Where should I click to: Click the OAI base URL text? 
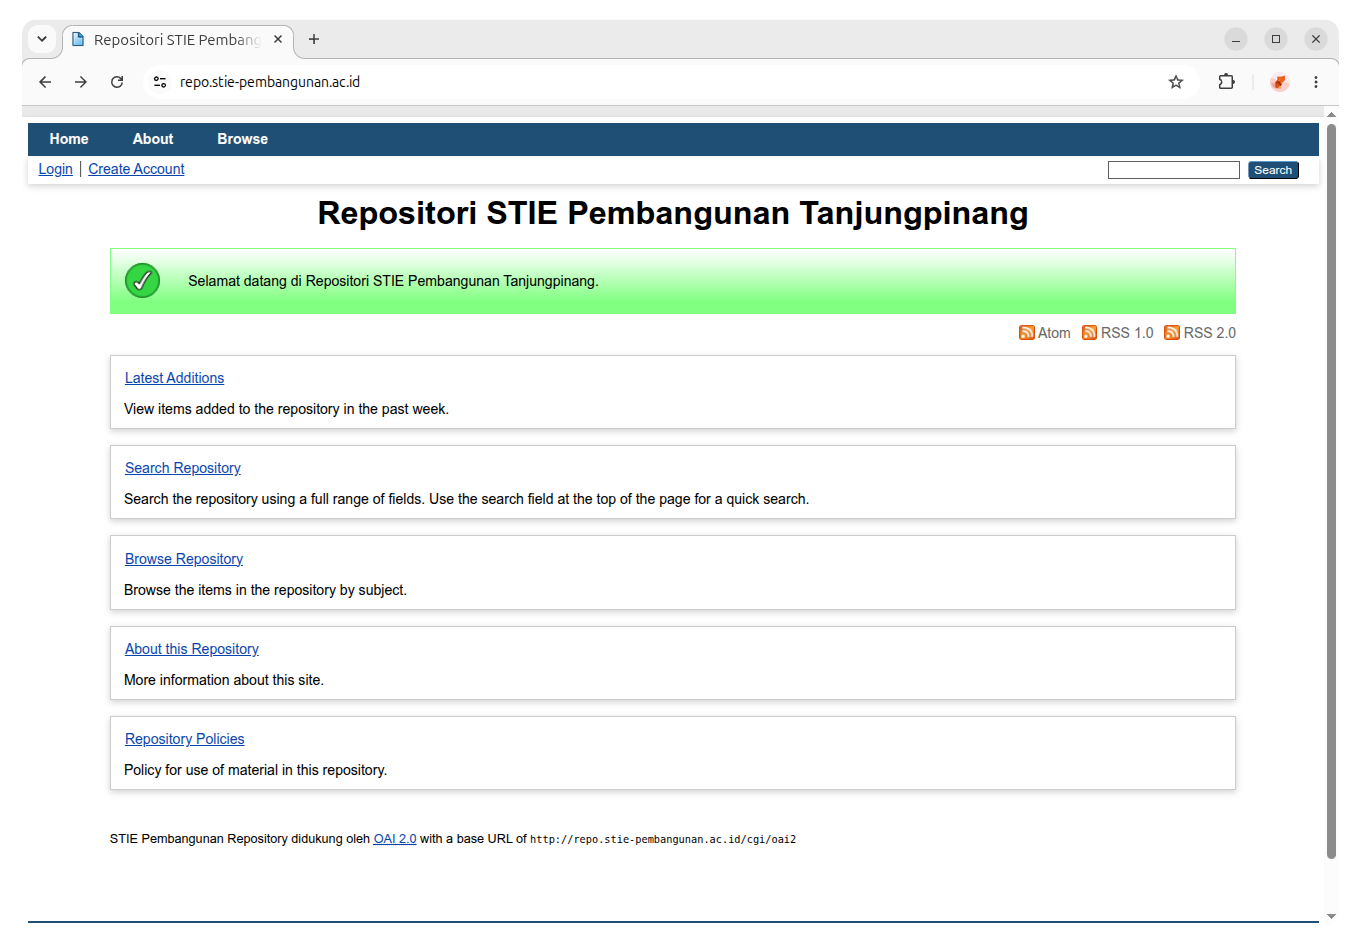click(x=663, y=840)
